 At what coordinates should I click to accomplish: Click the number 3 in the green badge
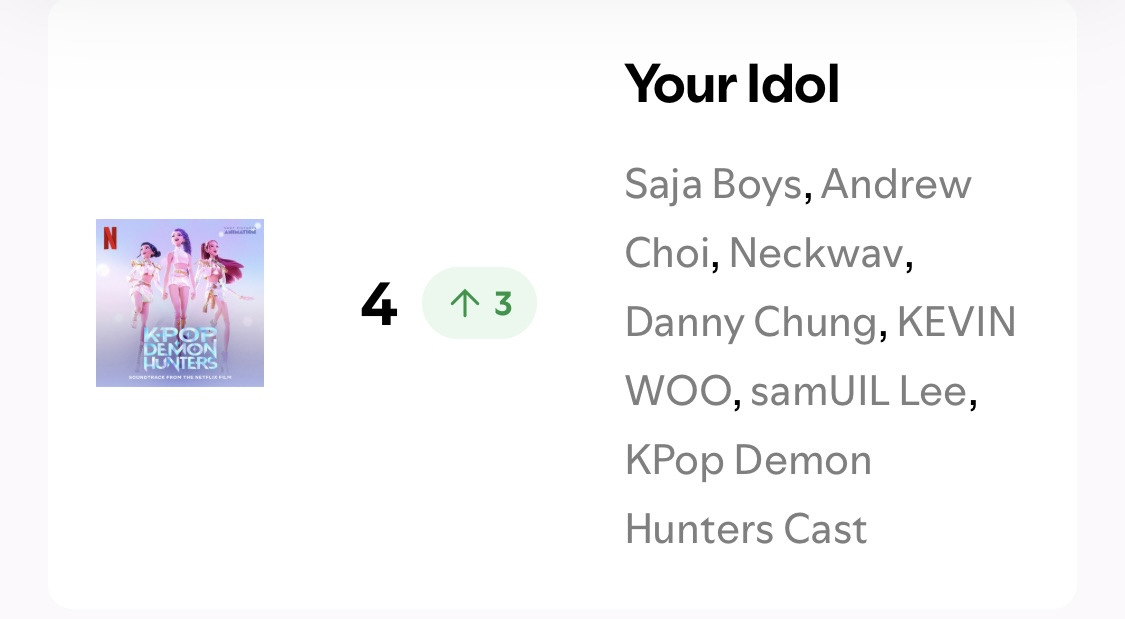502,303
